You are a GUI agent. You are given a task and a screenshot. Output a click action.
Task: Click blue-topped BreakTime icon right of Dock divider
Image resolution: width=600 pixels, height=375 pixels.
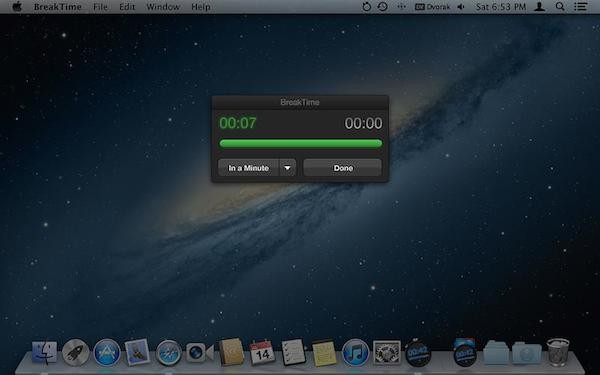tap(465, 352)
